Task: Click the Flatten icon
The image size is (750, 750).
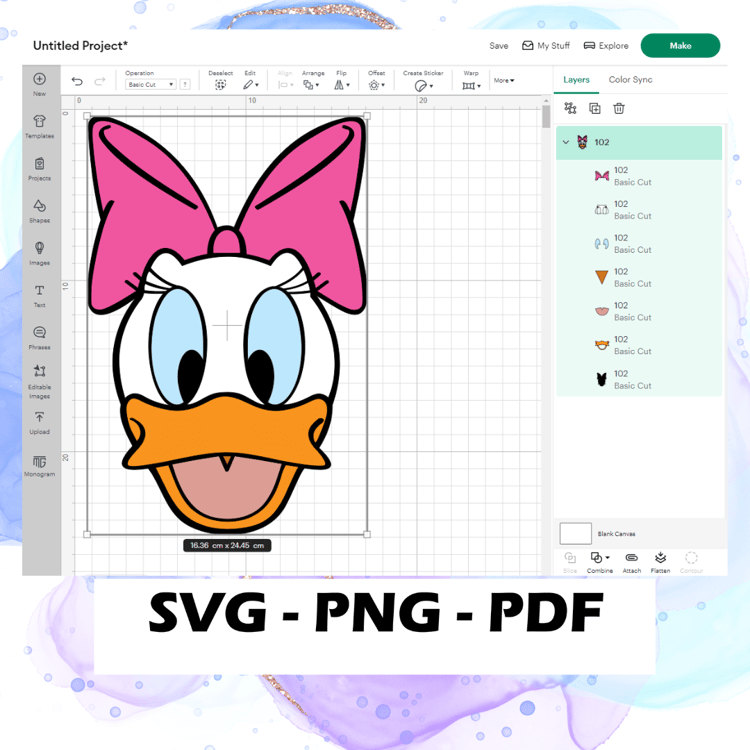Action: pyautogui.click(x=660, y=562)
